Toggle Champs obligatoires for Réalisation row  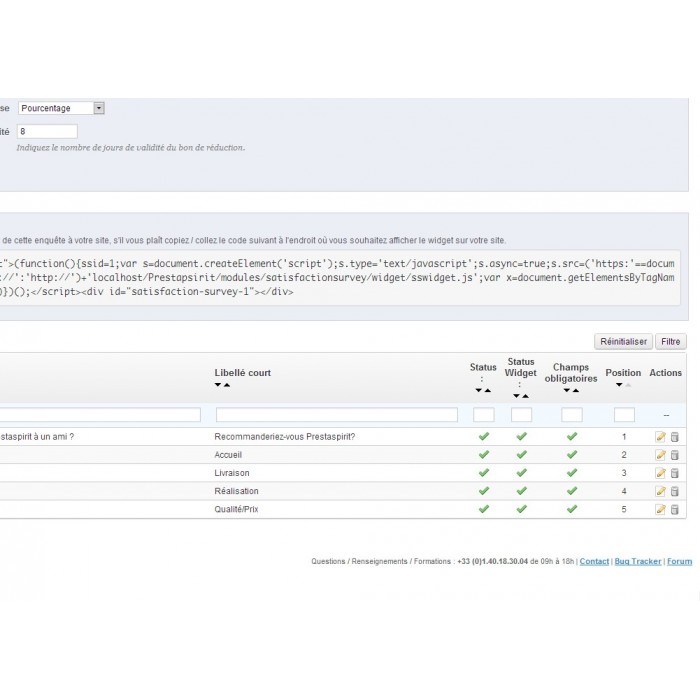[x=572, y=491]
